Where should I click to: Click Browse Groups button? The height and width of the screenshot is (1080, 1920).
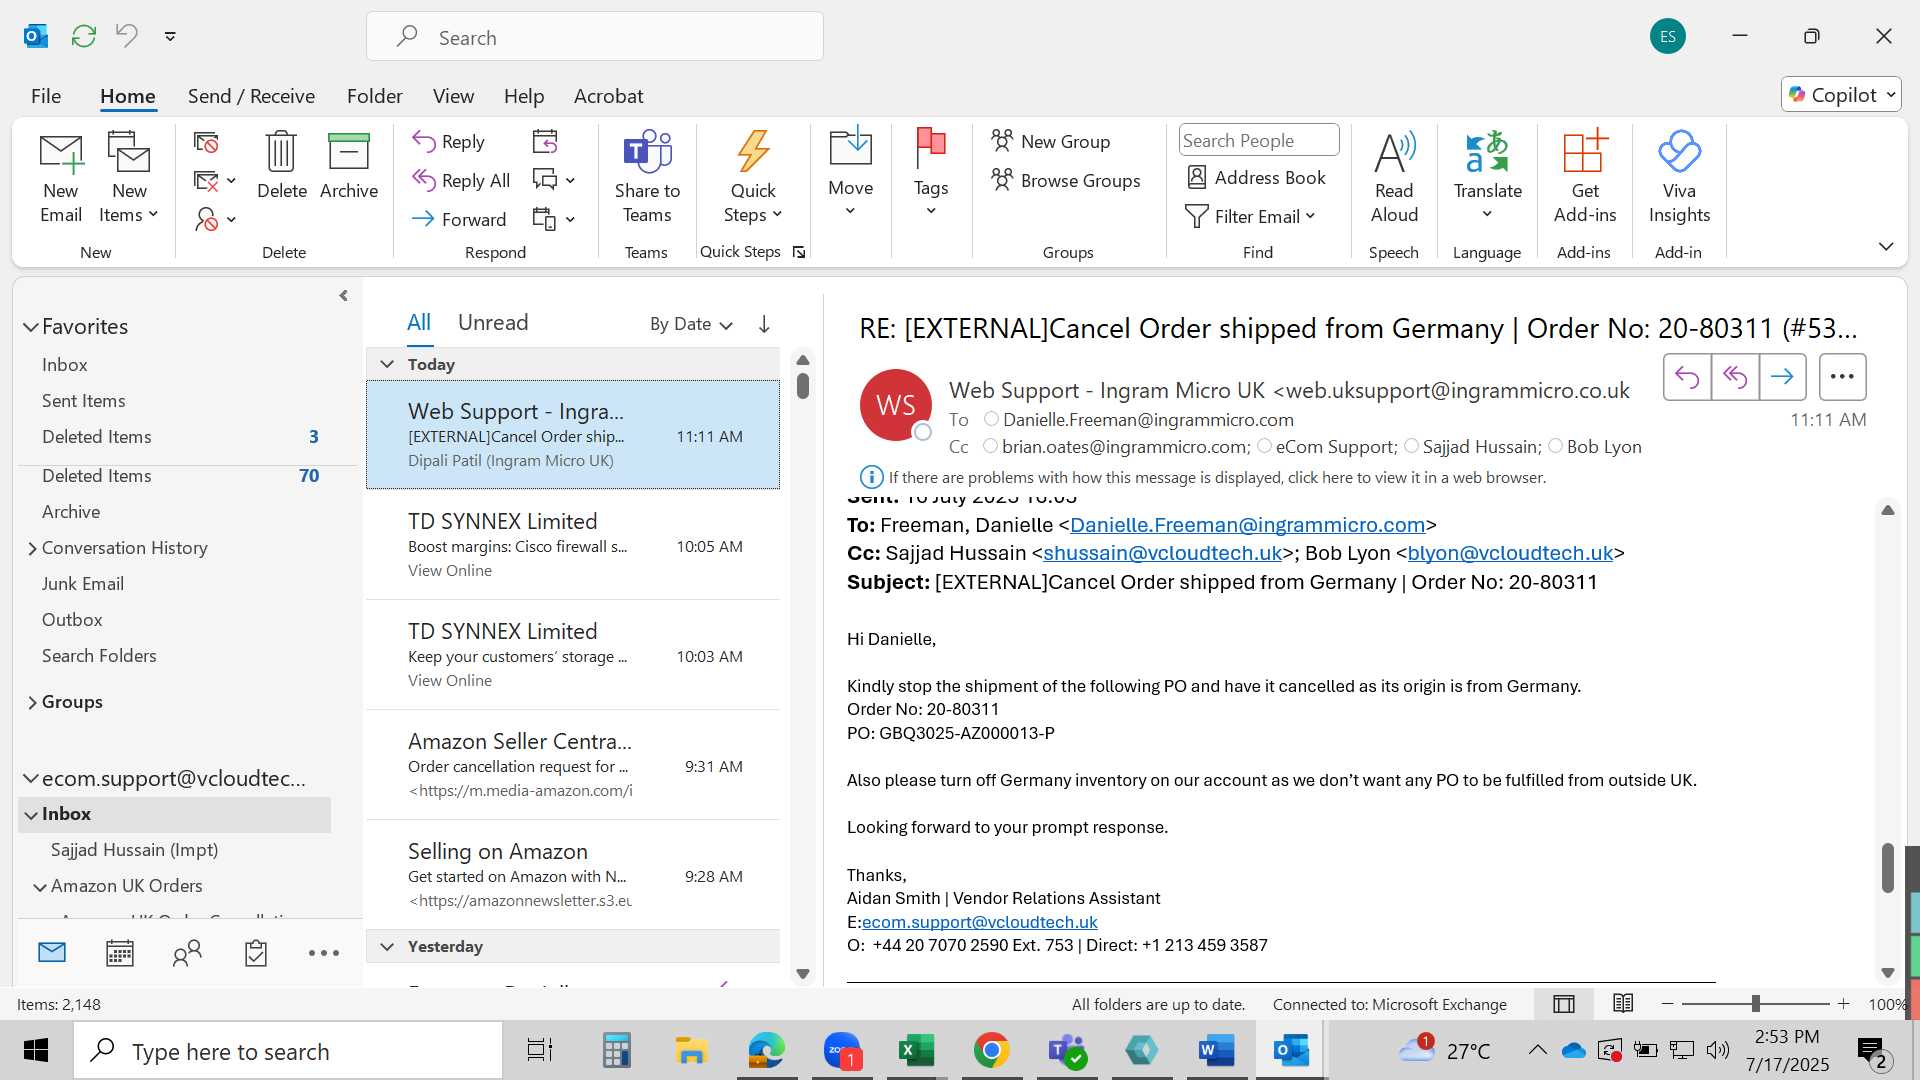click(x=1066, y=180)
